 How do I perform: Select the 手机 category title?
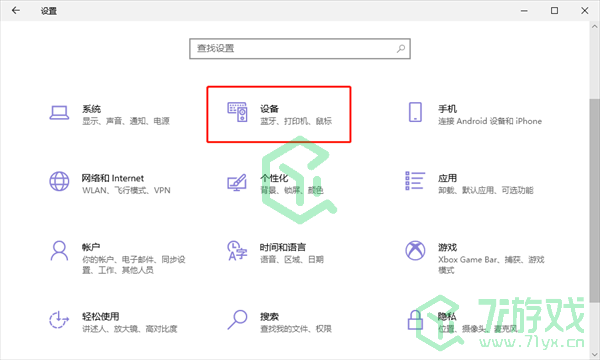[447, 109]
